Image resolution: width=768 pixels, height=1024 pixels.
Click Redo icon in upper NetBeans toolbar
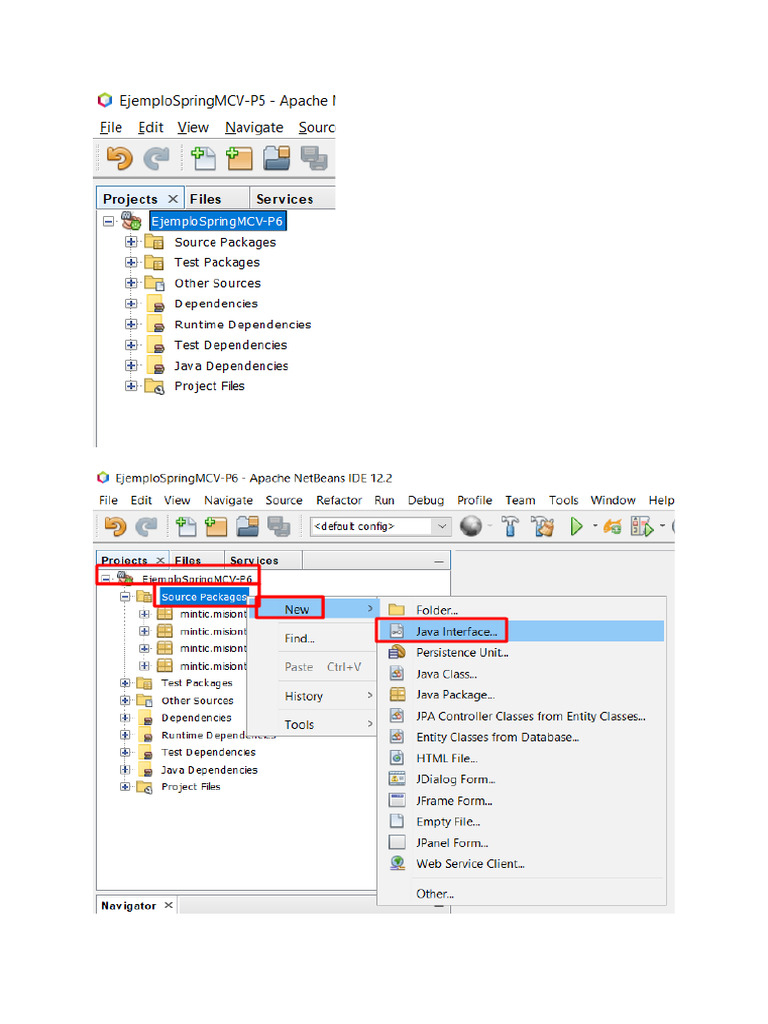pos(156,159)
